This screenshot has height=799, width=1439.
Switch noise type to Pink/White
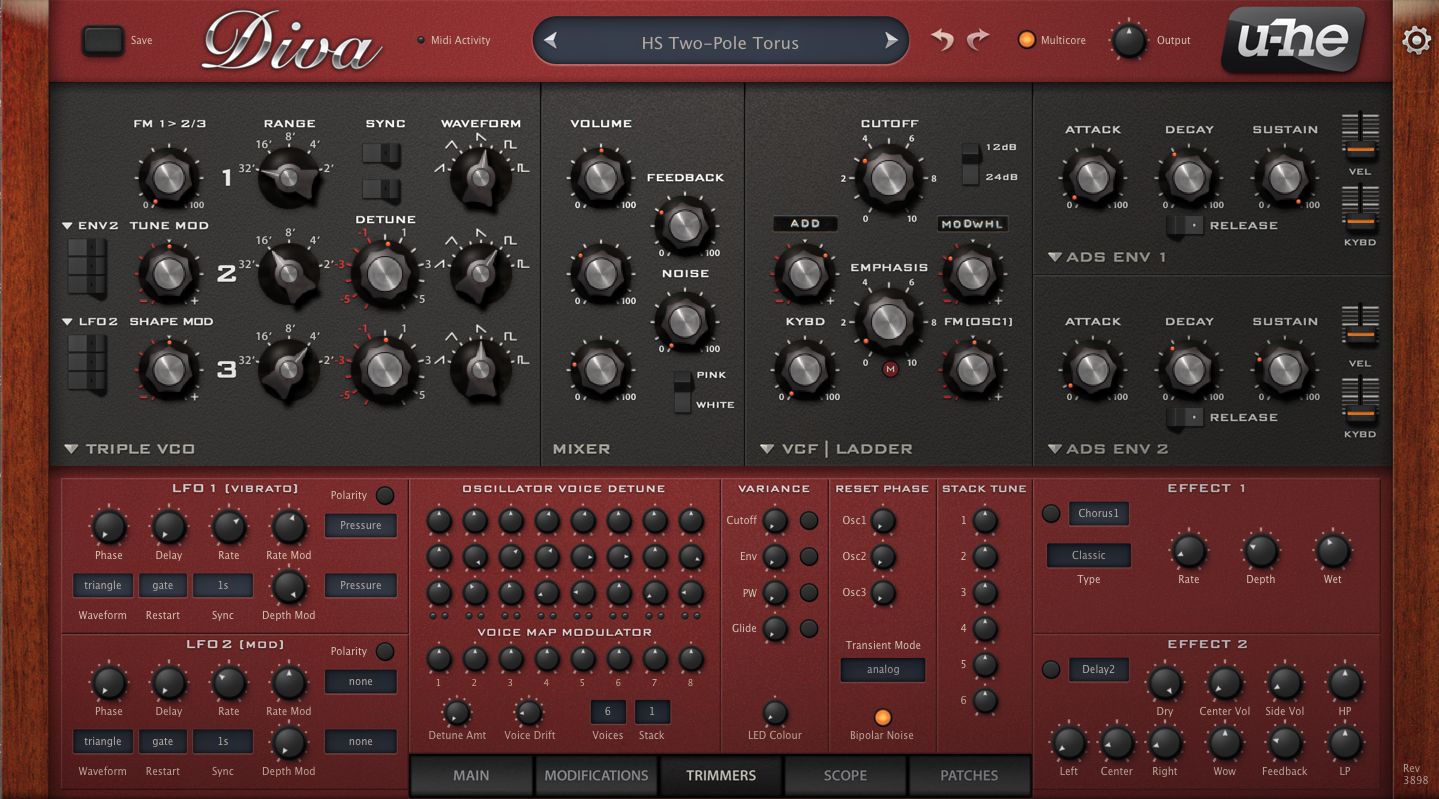tap(682, 391)
